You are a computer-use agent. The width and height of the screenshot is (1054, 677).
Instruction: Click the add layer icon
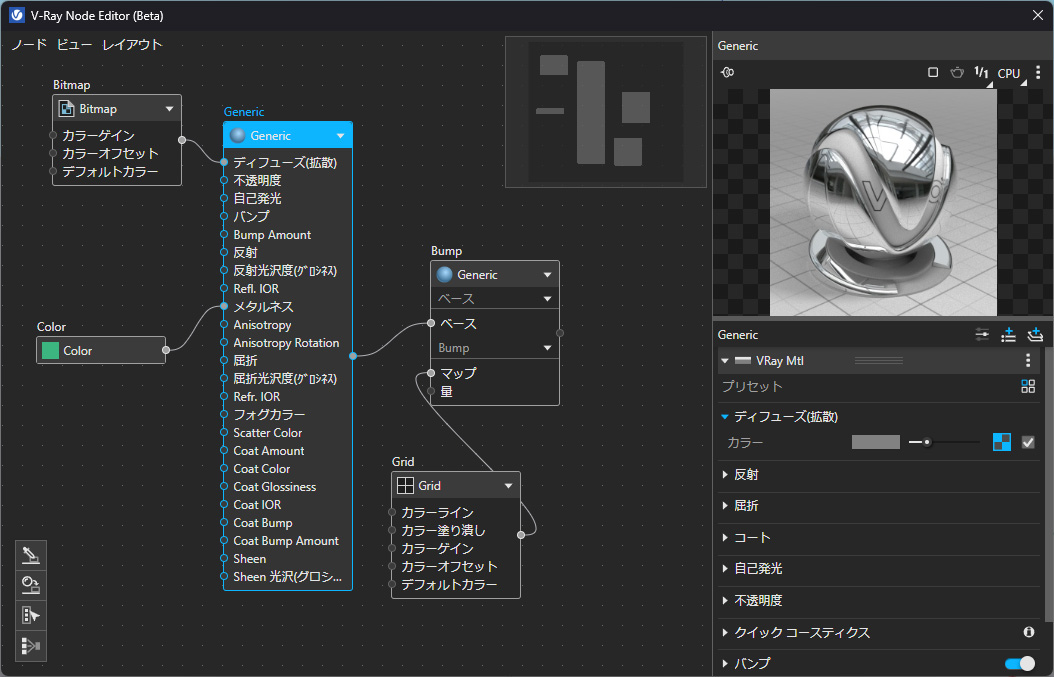point(1035,335)
